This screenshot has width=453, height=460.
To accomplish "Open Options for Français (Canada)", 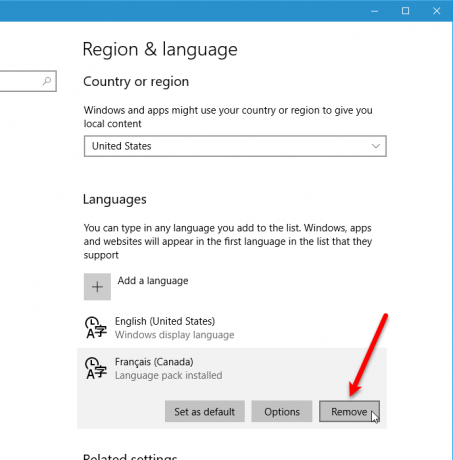I will tap(282, 412).
